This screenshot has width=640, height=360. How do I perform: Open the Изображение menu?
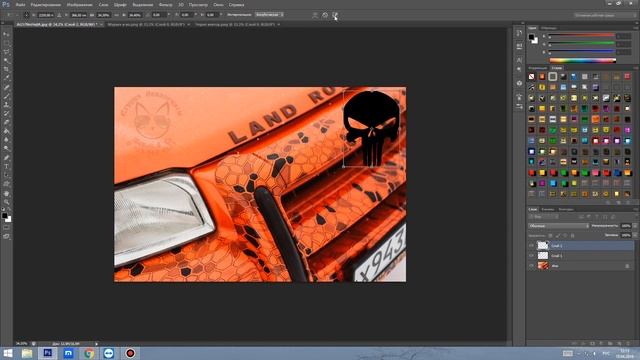80,4
